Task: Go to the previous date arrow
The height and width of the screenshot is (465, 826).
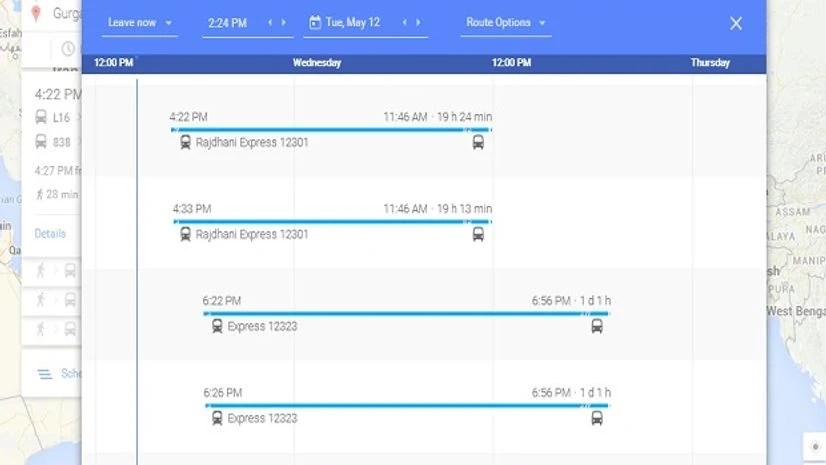Action: tap(405, 22)
